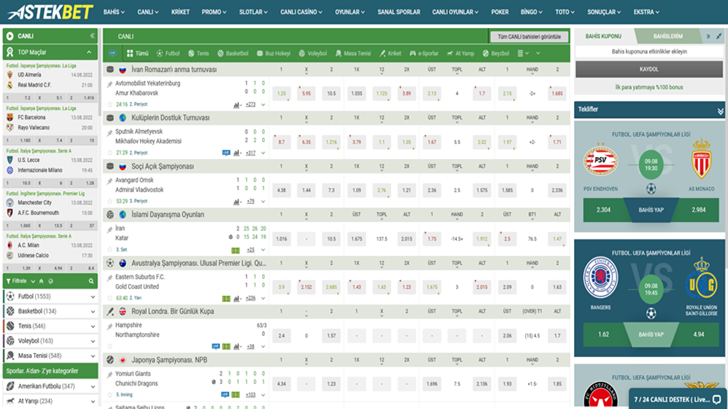The height and width of the screenshot is (409, 728).
Task: Open the CANLI CASİNO menu
Action: tap(301, 12)
